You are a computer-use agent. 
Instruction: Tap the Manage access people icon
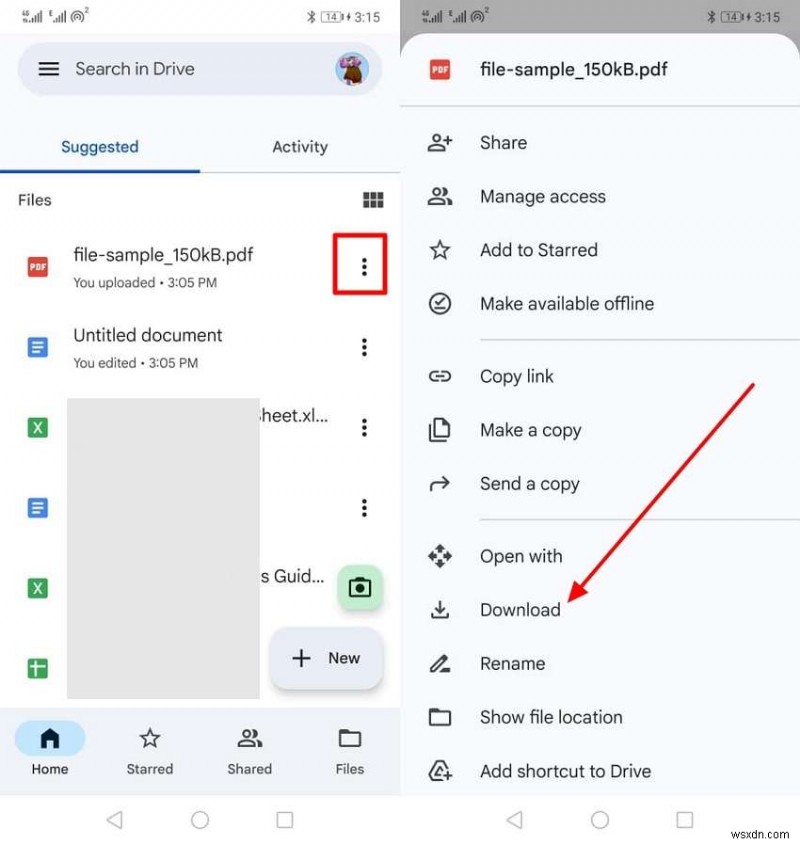click(x=440, y=196)
